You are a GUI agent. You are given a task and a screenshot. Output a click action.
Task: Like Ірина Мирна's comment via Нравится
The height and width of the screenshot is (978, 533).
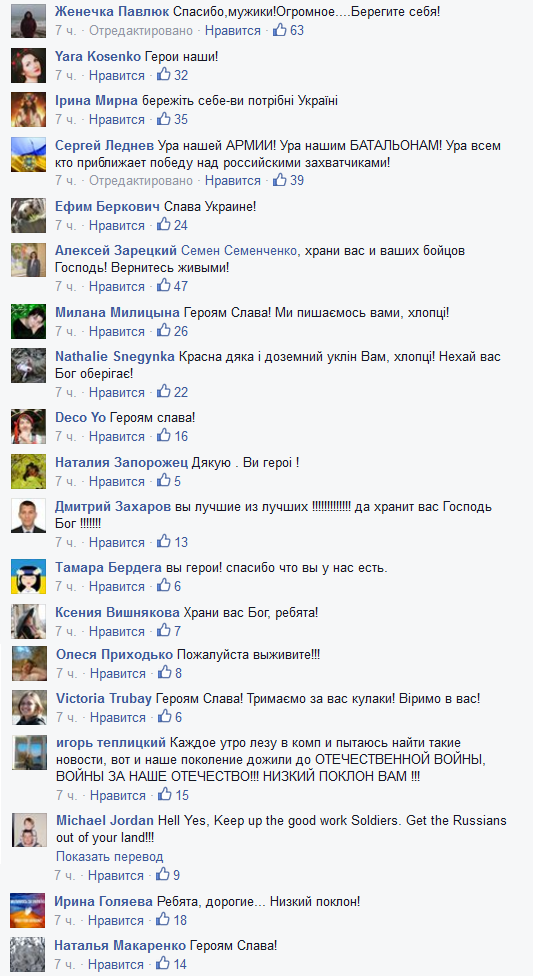pyautogui.click(x=117, y=119)
